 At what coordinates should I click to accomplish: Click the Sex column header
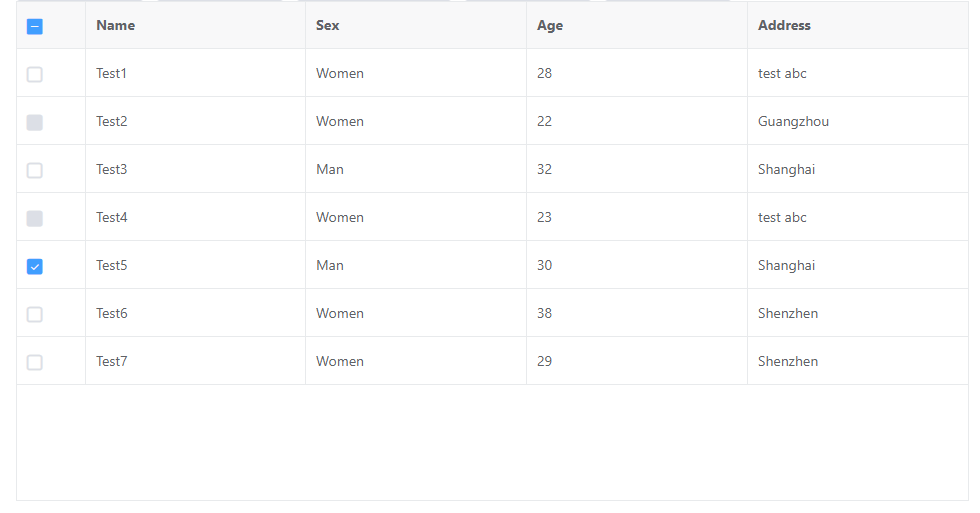pyautogui.click(x=328, y=26)
